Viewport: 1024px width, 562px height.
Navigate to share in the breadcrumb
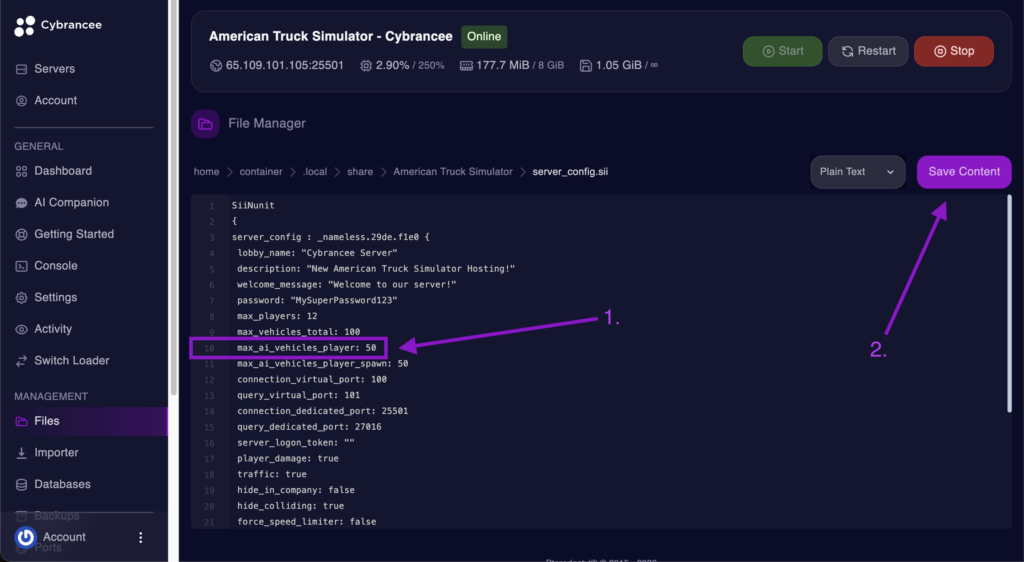360,172
